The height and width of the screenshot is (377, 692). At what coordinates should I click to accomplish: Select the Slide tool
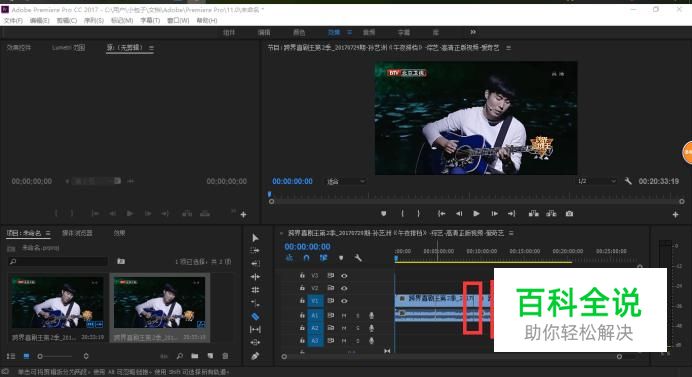tap(255, 342)
